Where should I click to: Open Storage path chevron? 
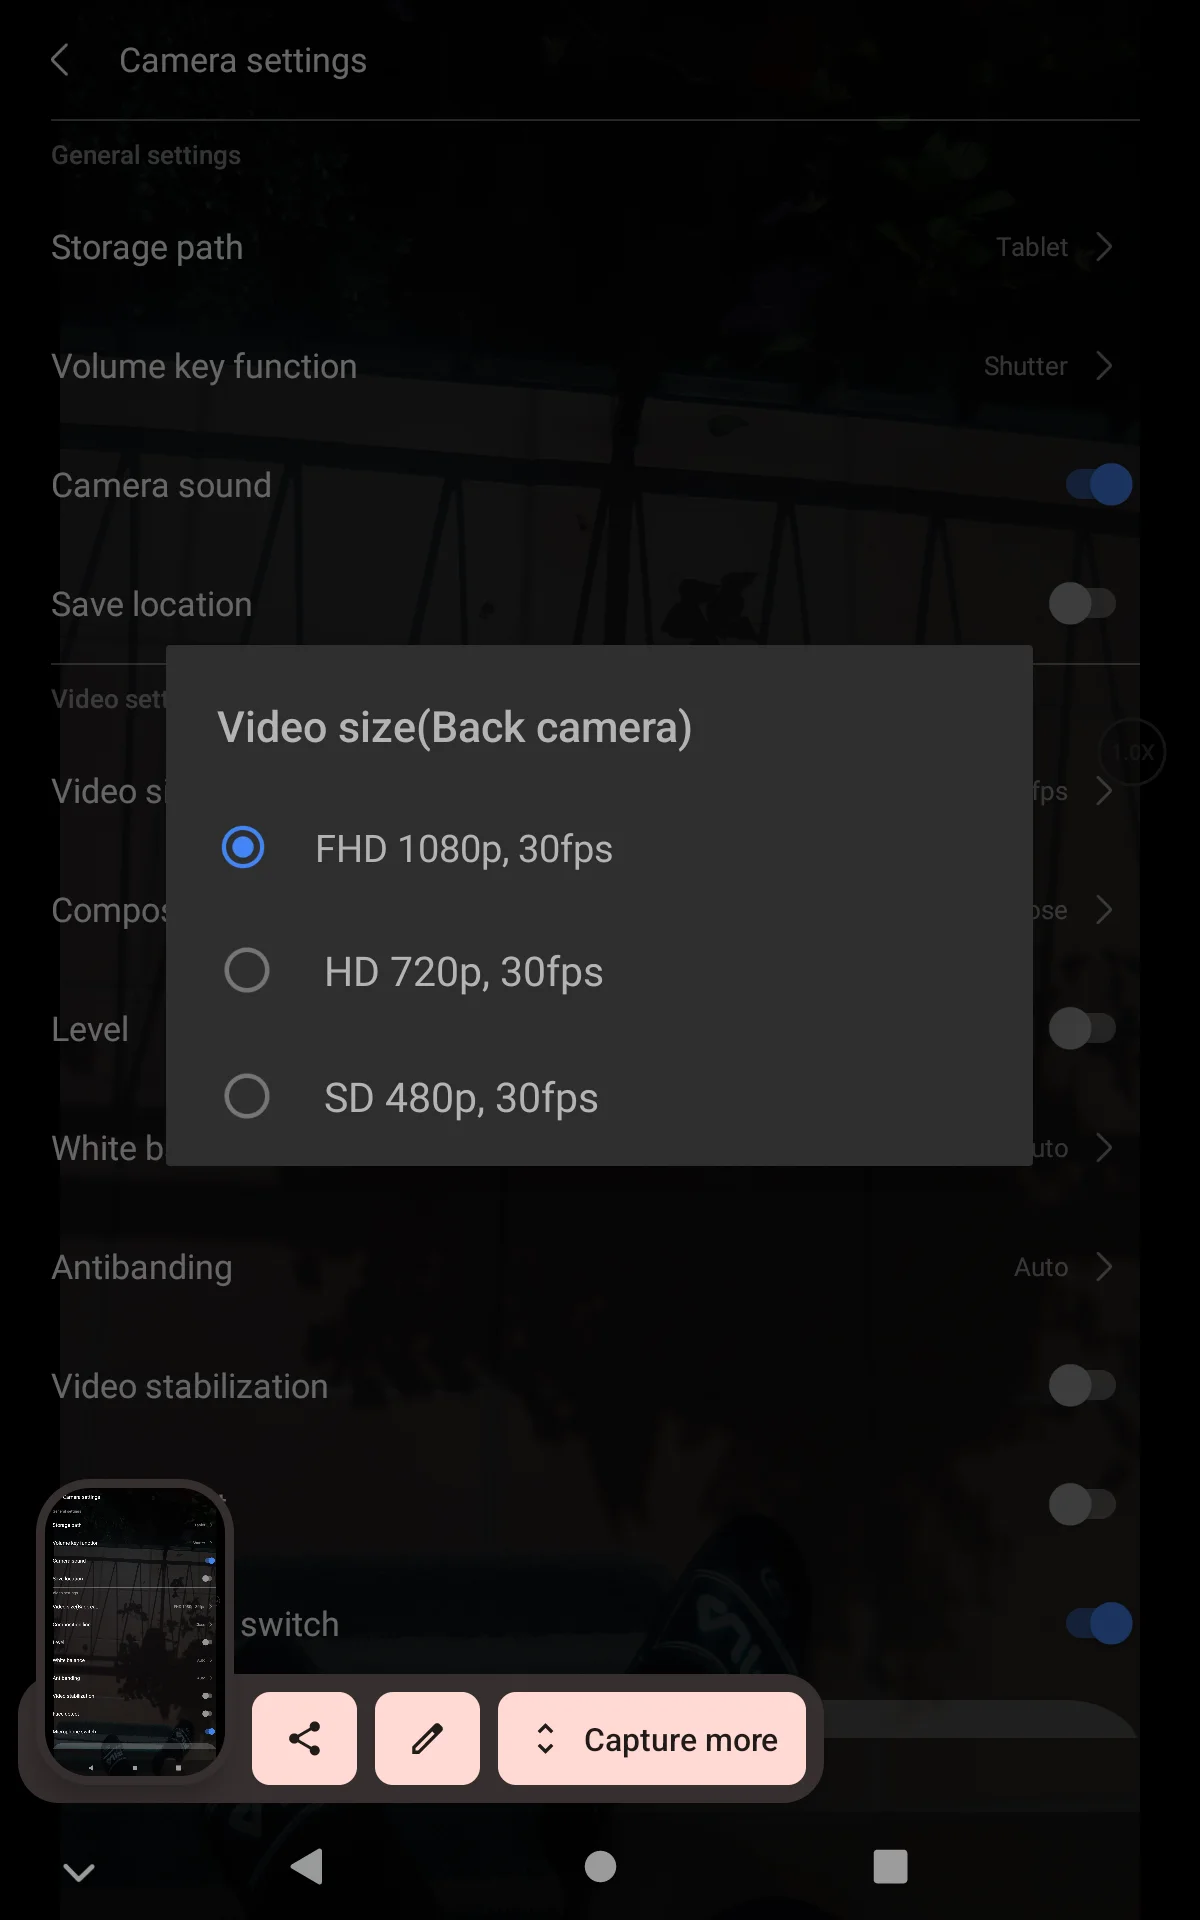pos(1103,247)
